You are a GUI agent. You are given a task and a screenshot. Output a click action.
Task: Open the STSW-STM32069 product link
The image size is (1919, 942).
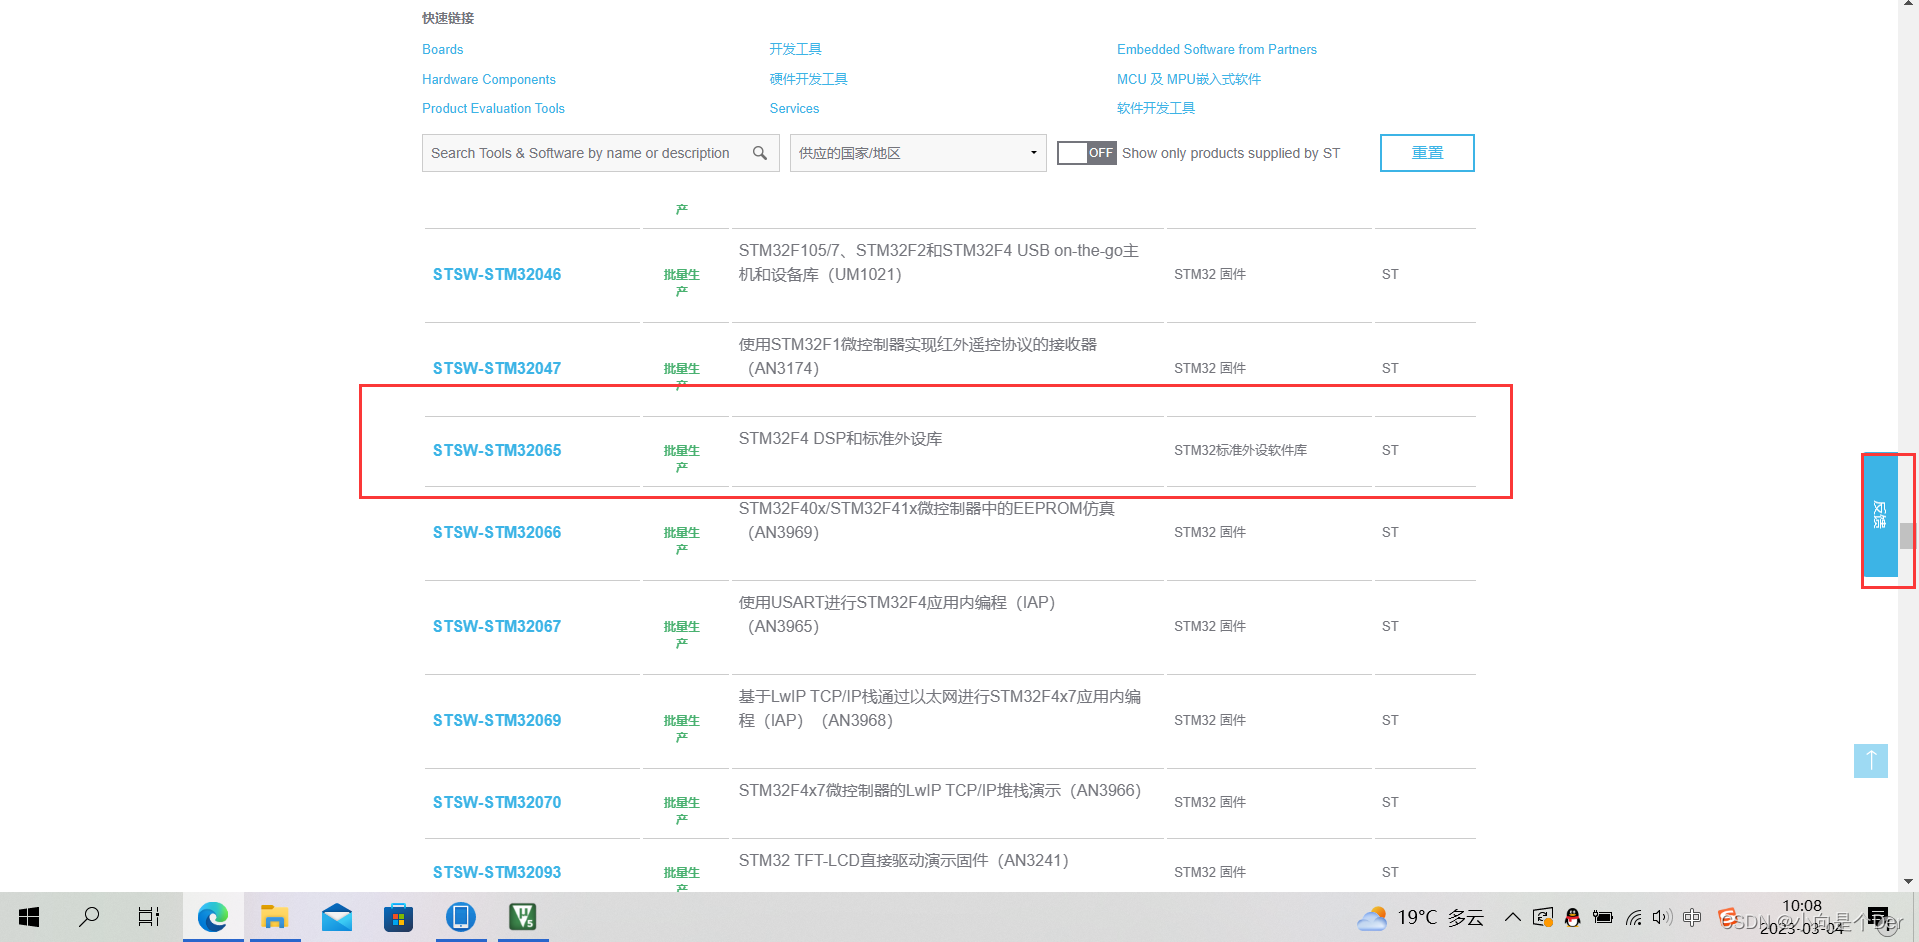tap(497, 720)
